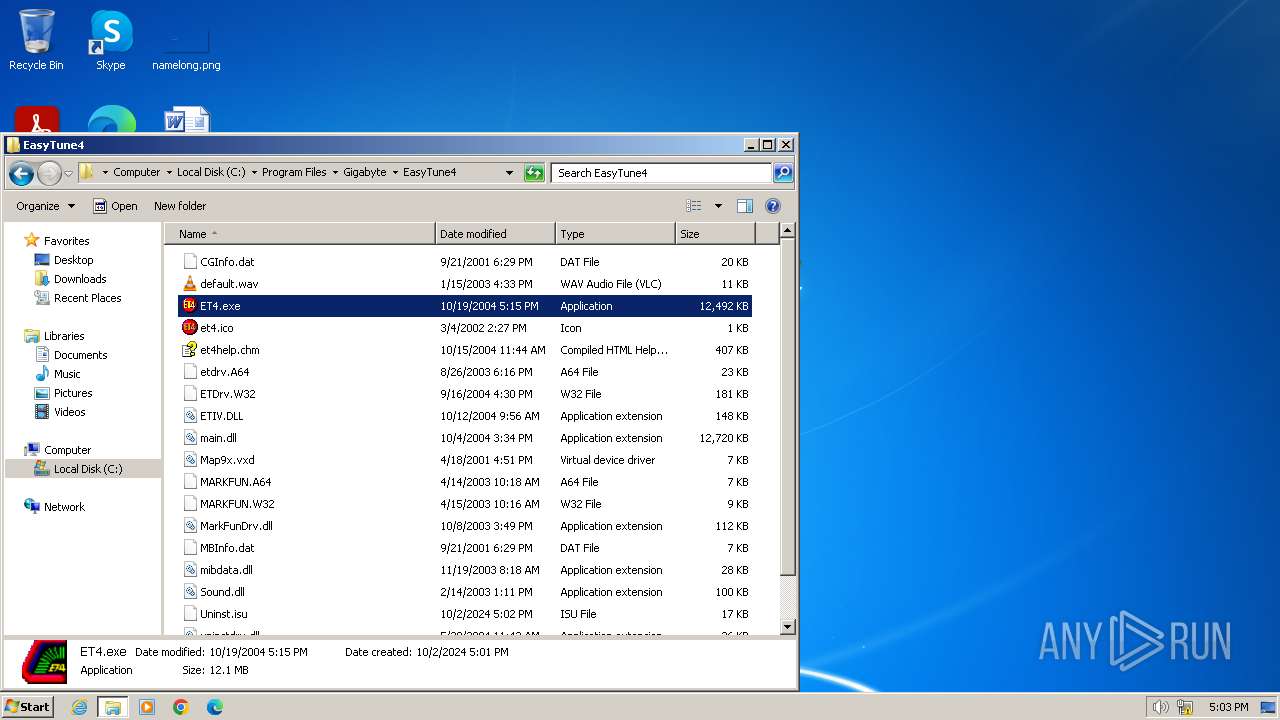Click the Show desktop button

click(x=1268, y=707)
